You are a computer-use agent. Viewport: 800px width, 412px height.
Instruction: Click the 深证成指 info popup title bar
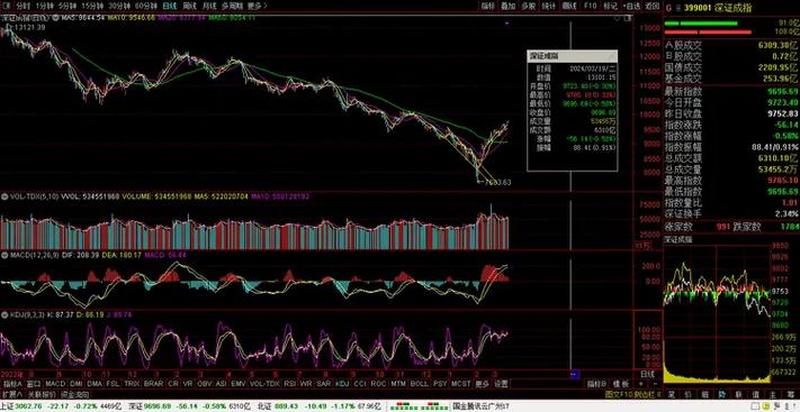pos(572,56)
